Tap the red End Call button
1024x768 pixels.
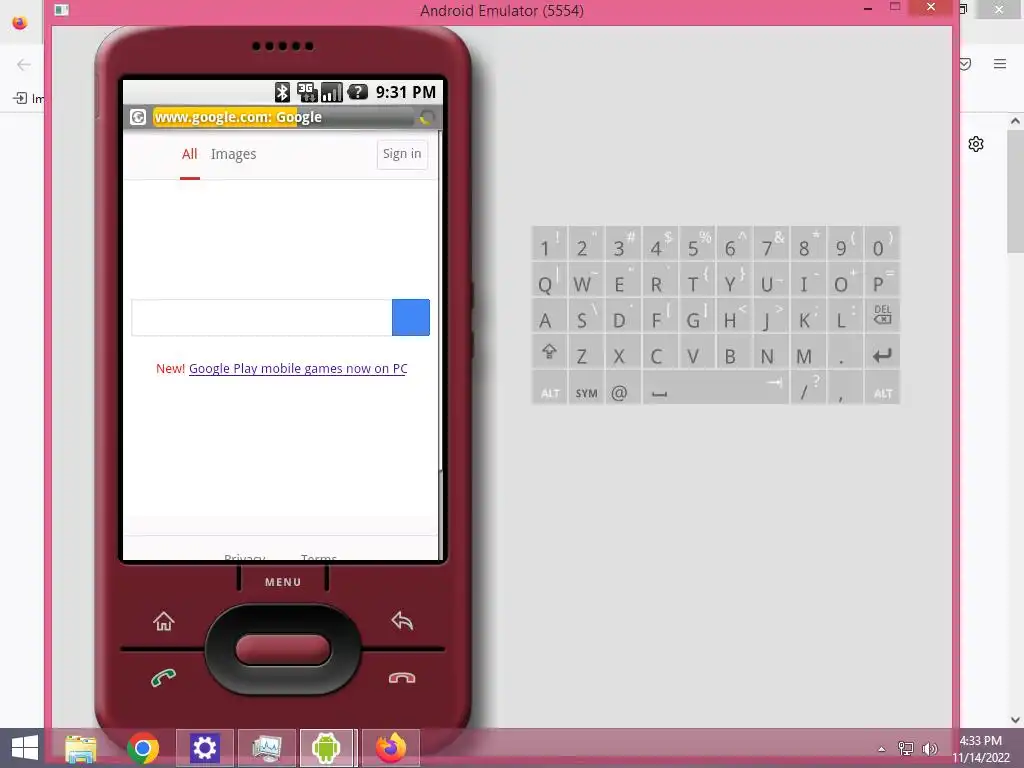(x=402, y=678)
